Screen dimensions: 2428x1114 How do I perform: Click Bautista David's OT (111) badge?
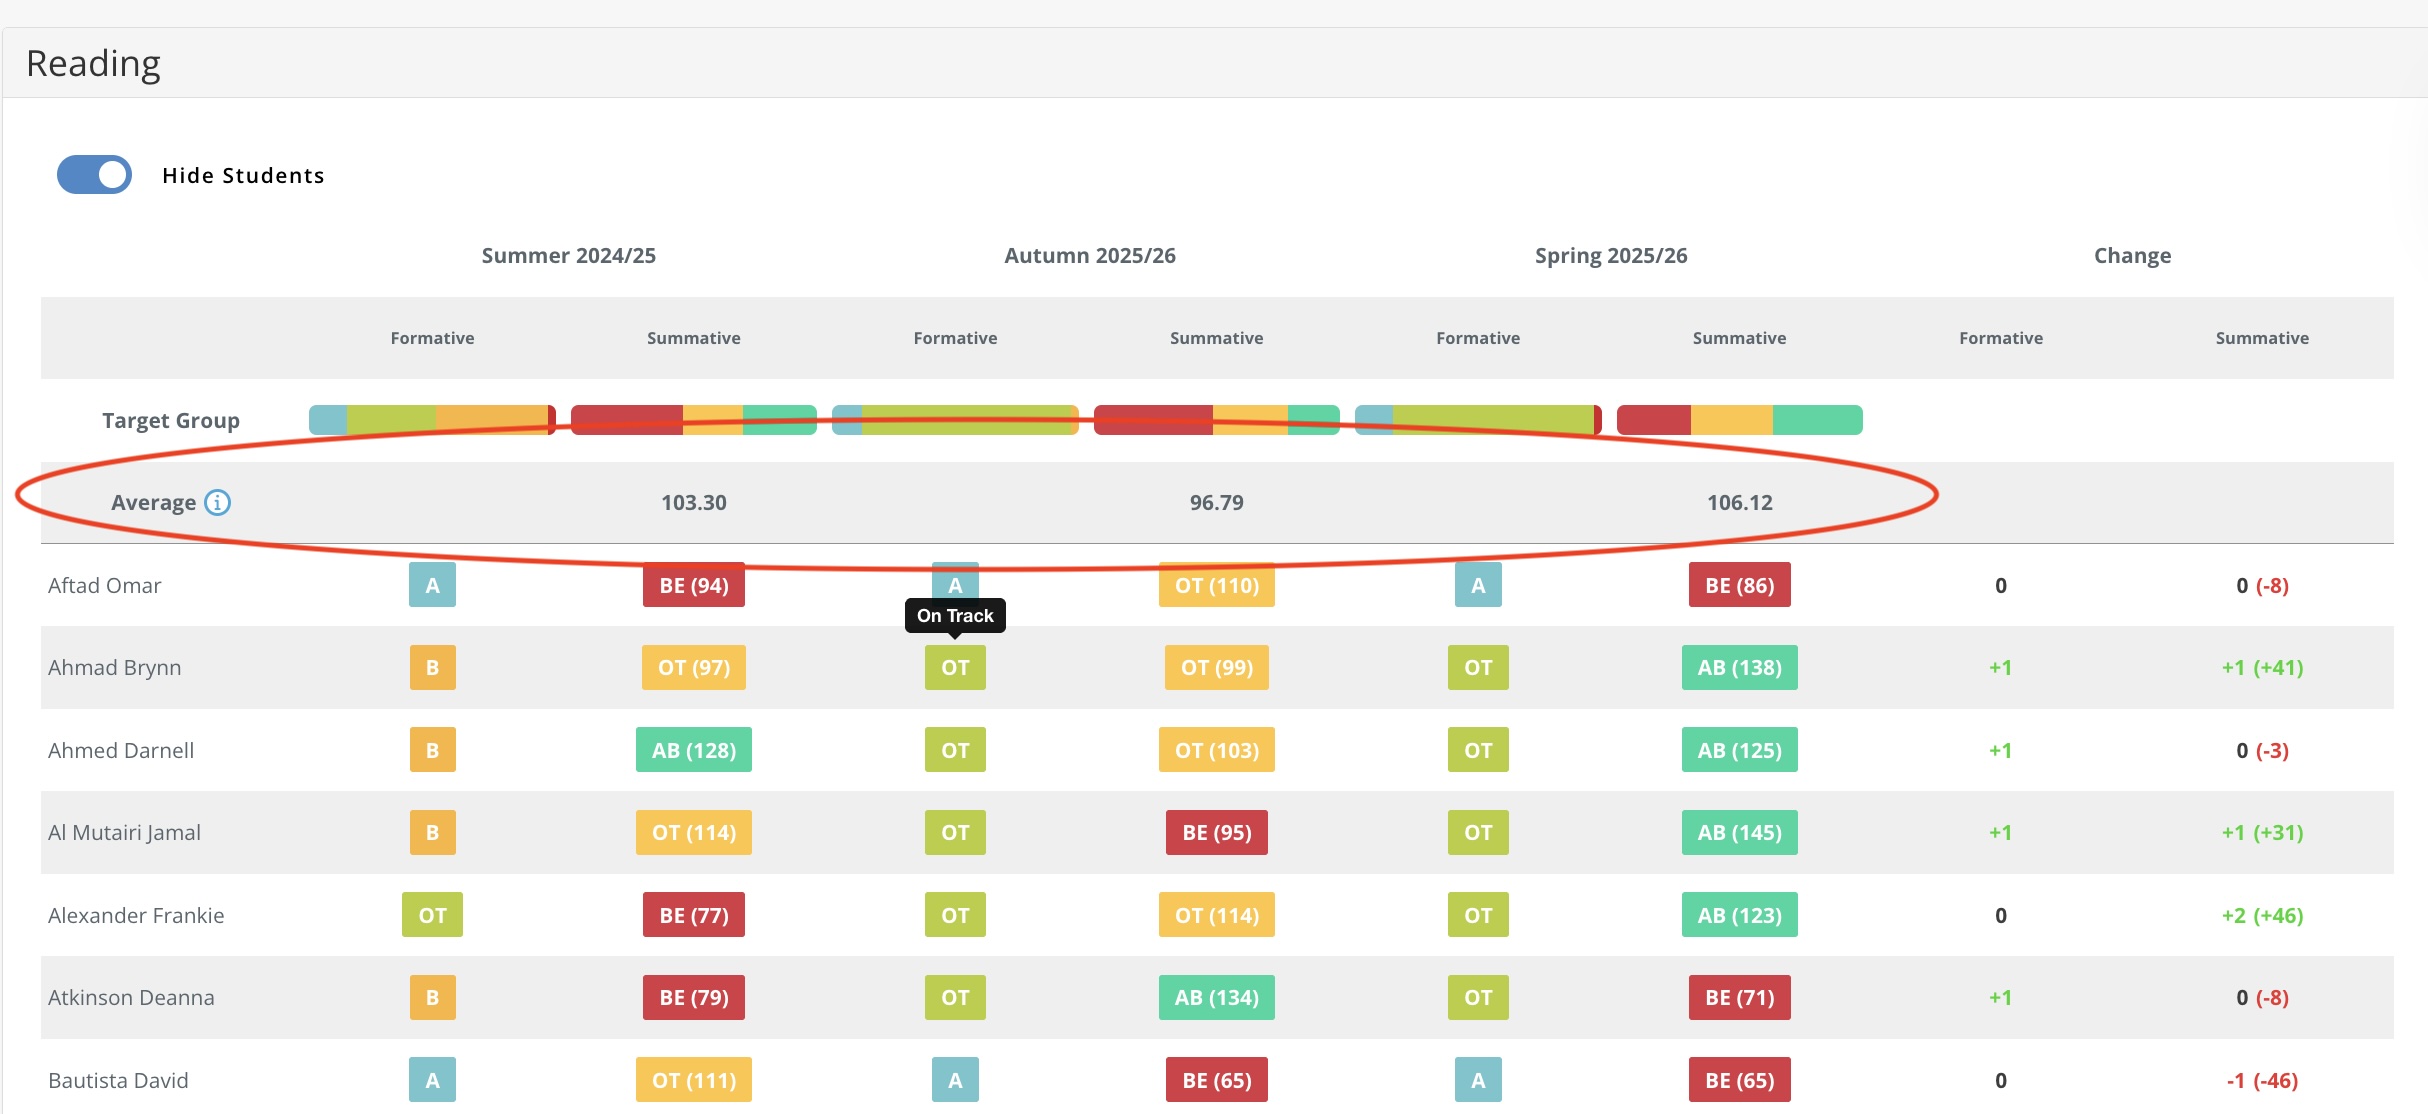coord(693,1080)
